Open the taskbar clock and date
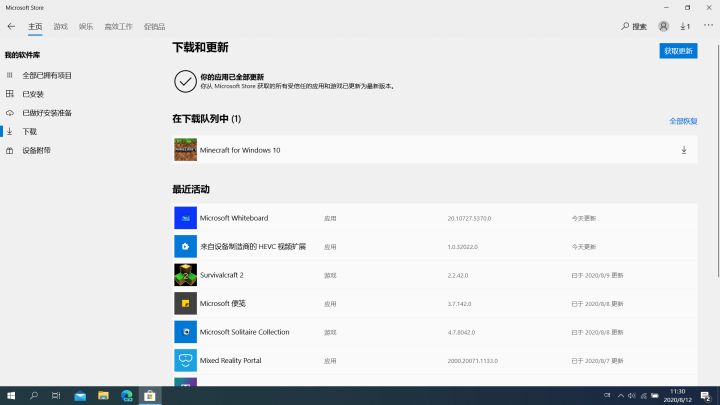The height and width of the screenshot is (405, 720). coord(677,396)
